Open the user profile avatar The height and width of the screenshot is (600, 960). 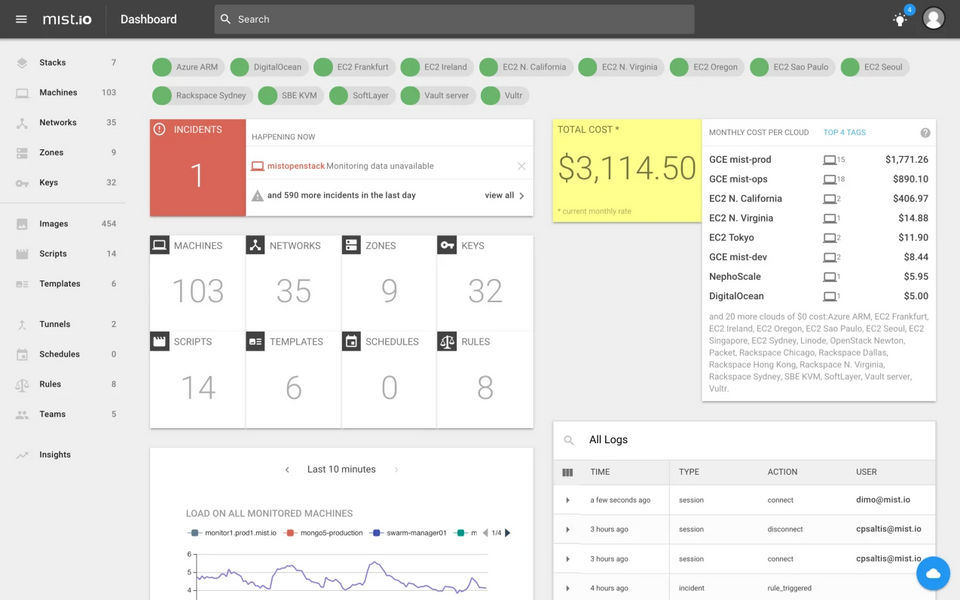click(x=933, y=19)
